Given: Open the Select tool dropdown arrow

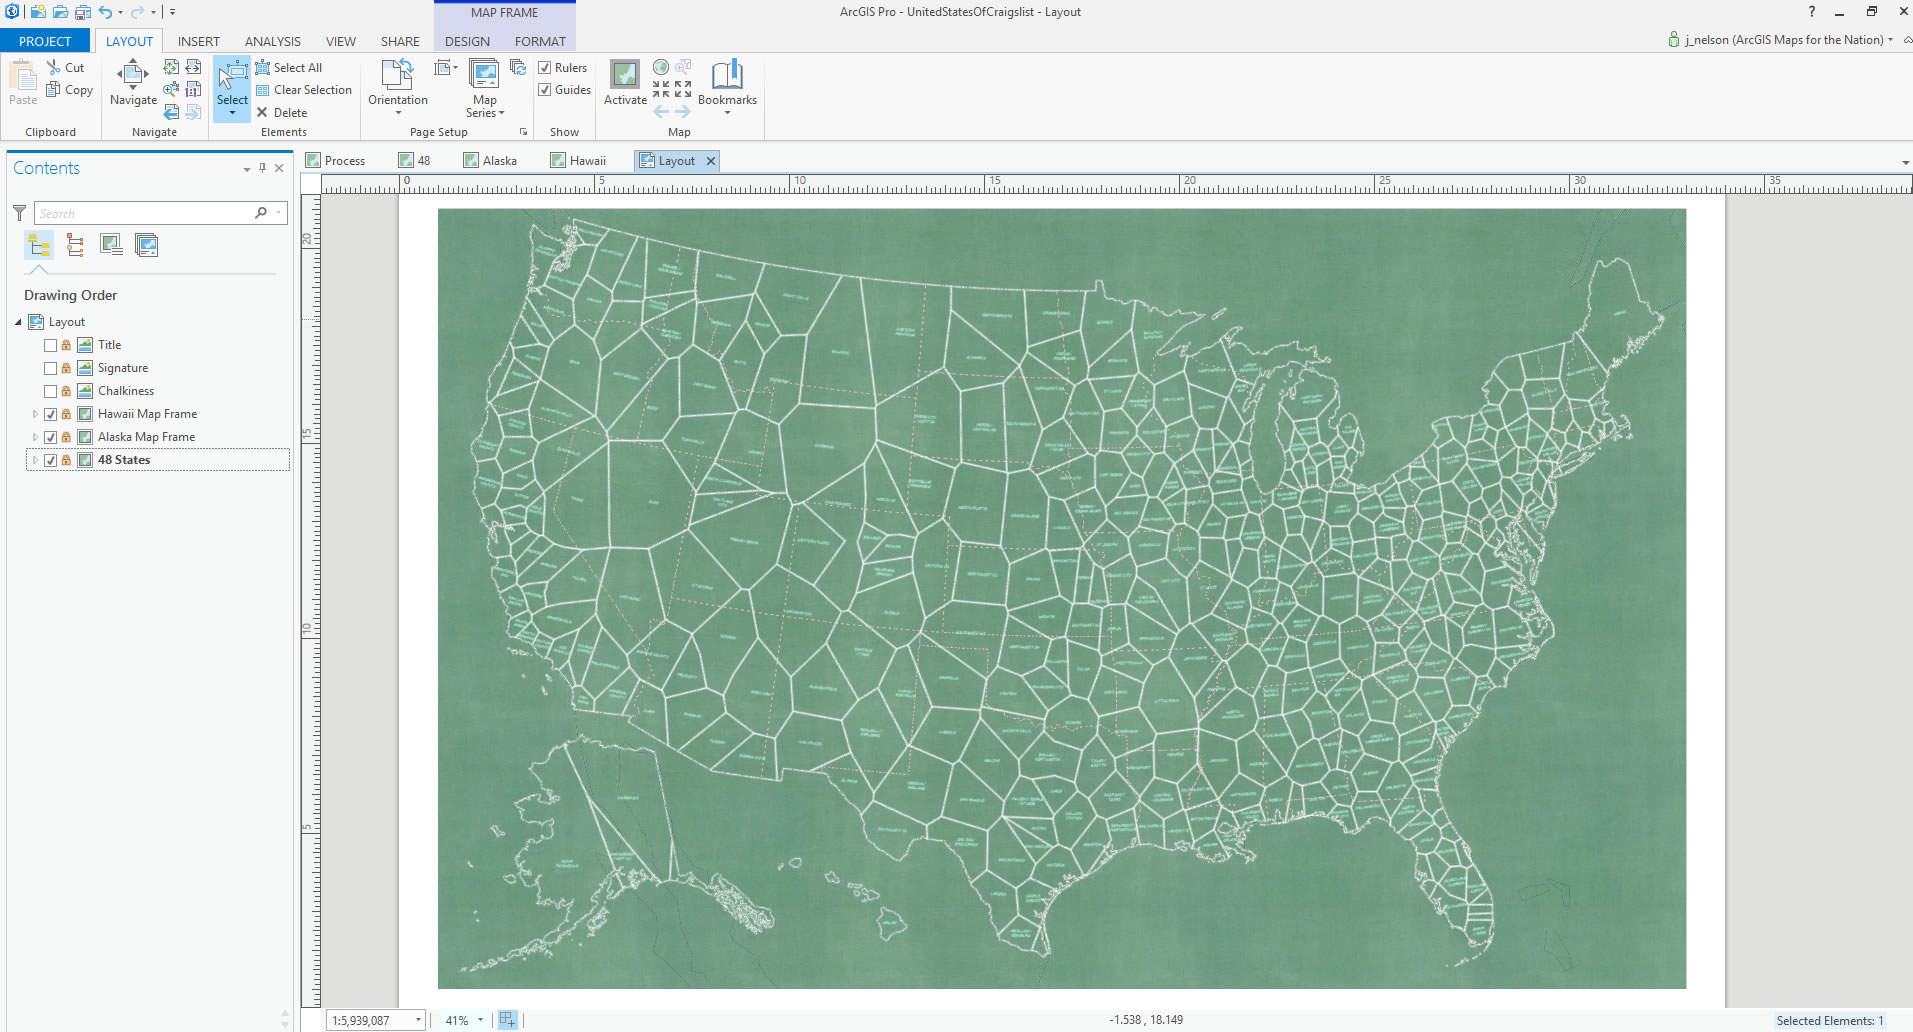Looking at the screenshot, I should (232, 113).
